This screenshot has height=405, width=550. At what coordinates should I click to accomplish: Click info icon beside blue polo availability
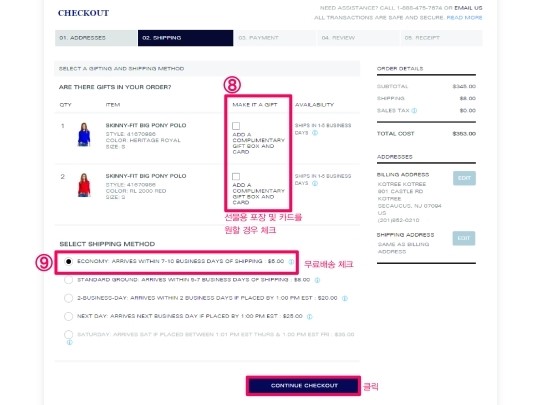tap(315, 133)
